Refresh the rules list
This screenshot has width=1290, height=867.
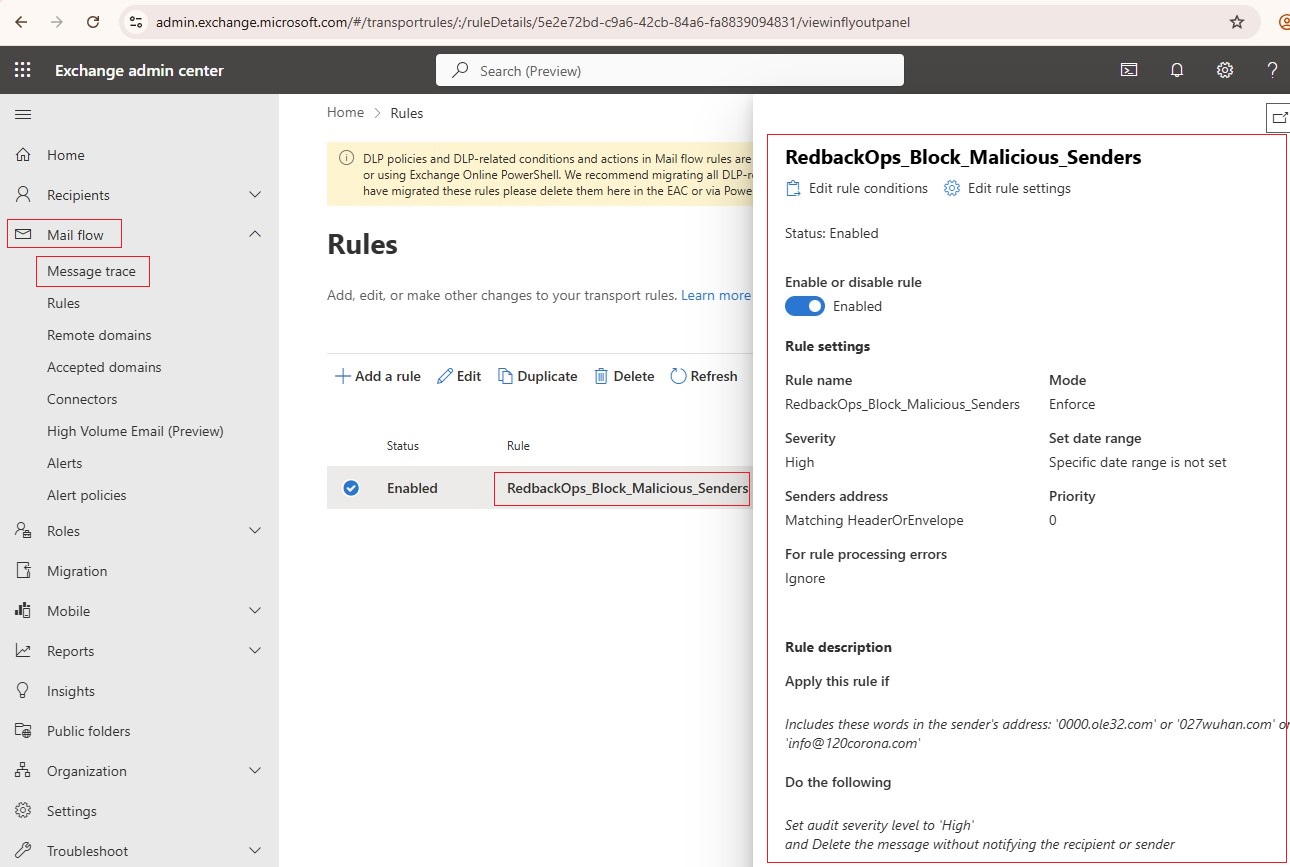(x=704, y=376)
